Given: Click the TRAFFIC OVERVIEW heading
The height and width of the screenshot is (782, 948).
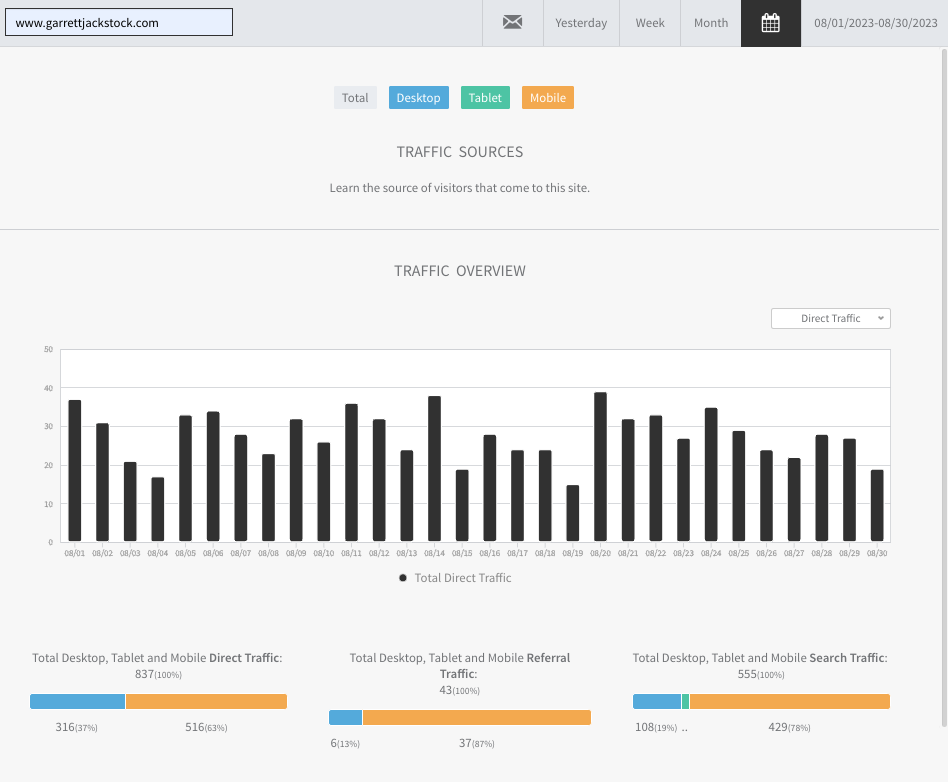Looking at the screenshot, I should (459, 271).
